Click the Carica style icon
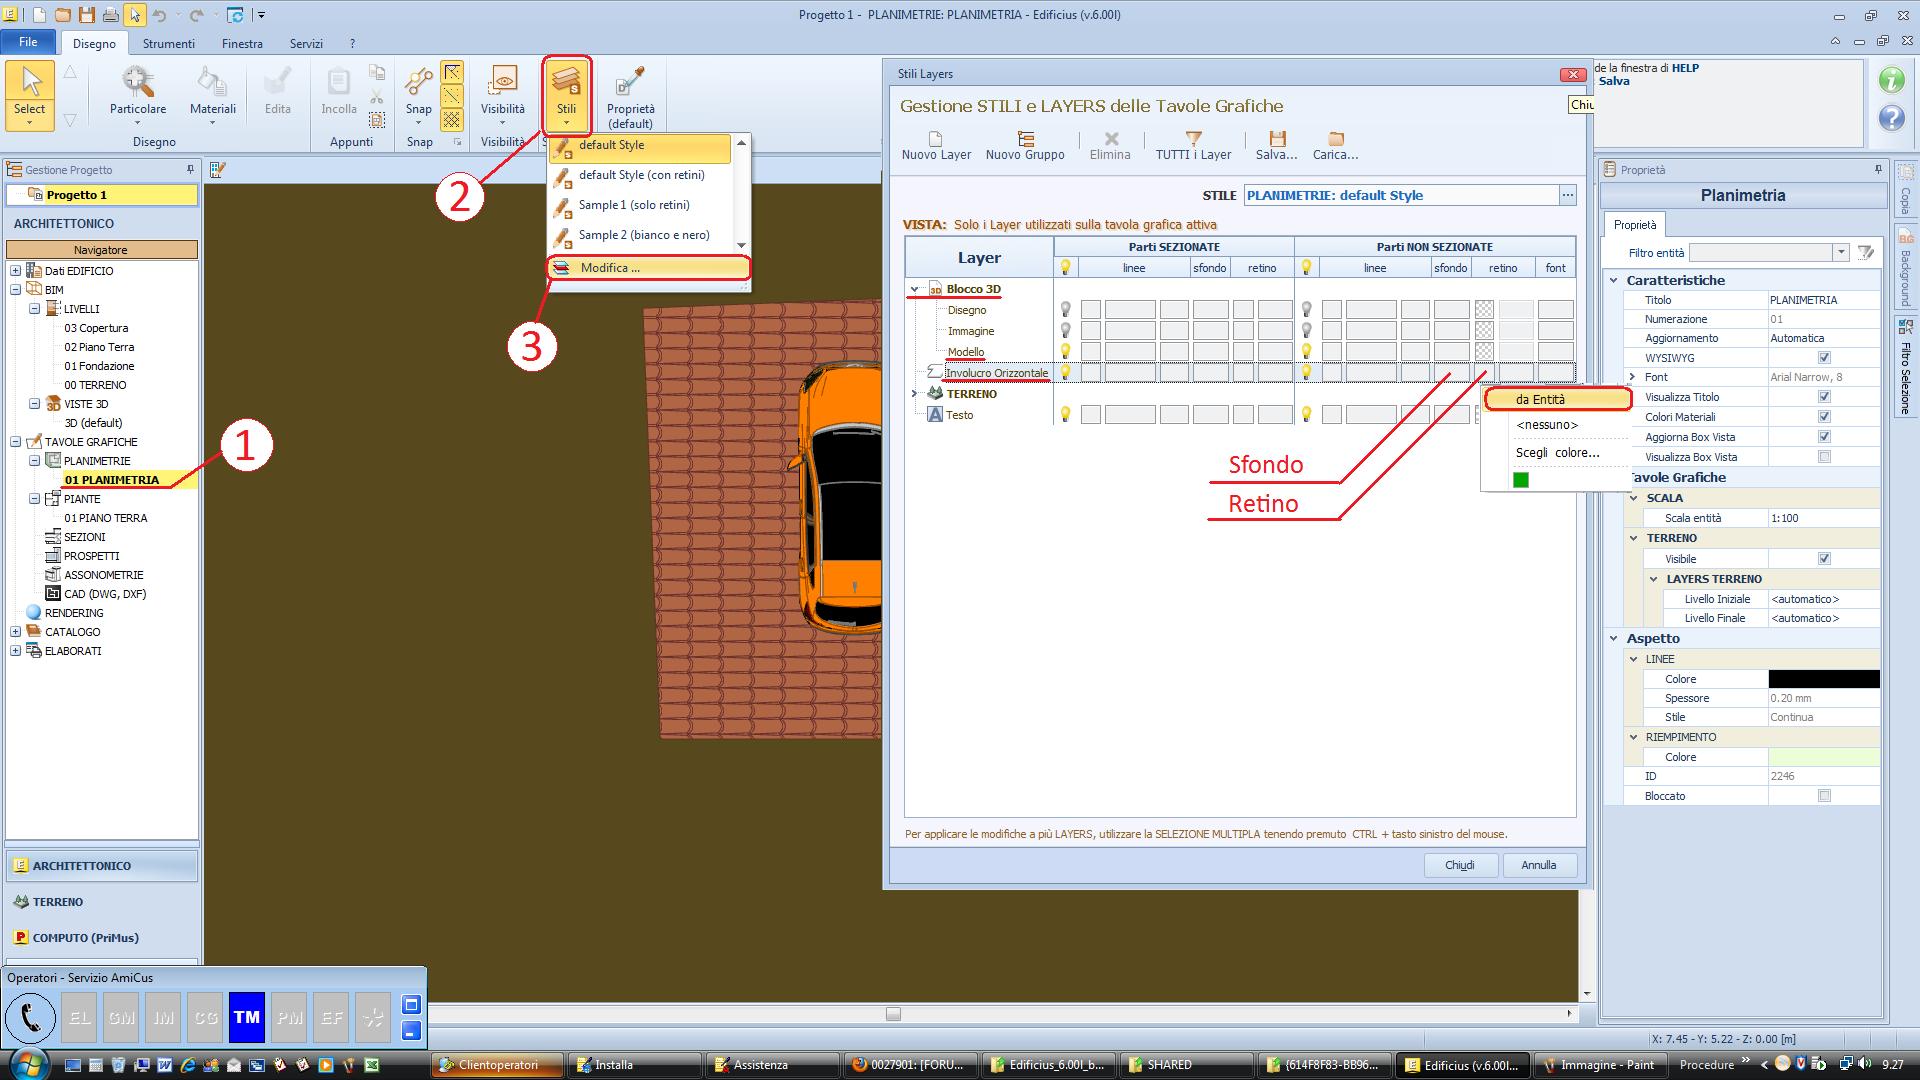1920x1080 pixels. [1335, 139]
